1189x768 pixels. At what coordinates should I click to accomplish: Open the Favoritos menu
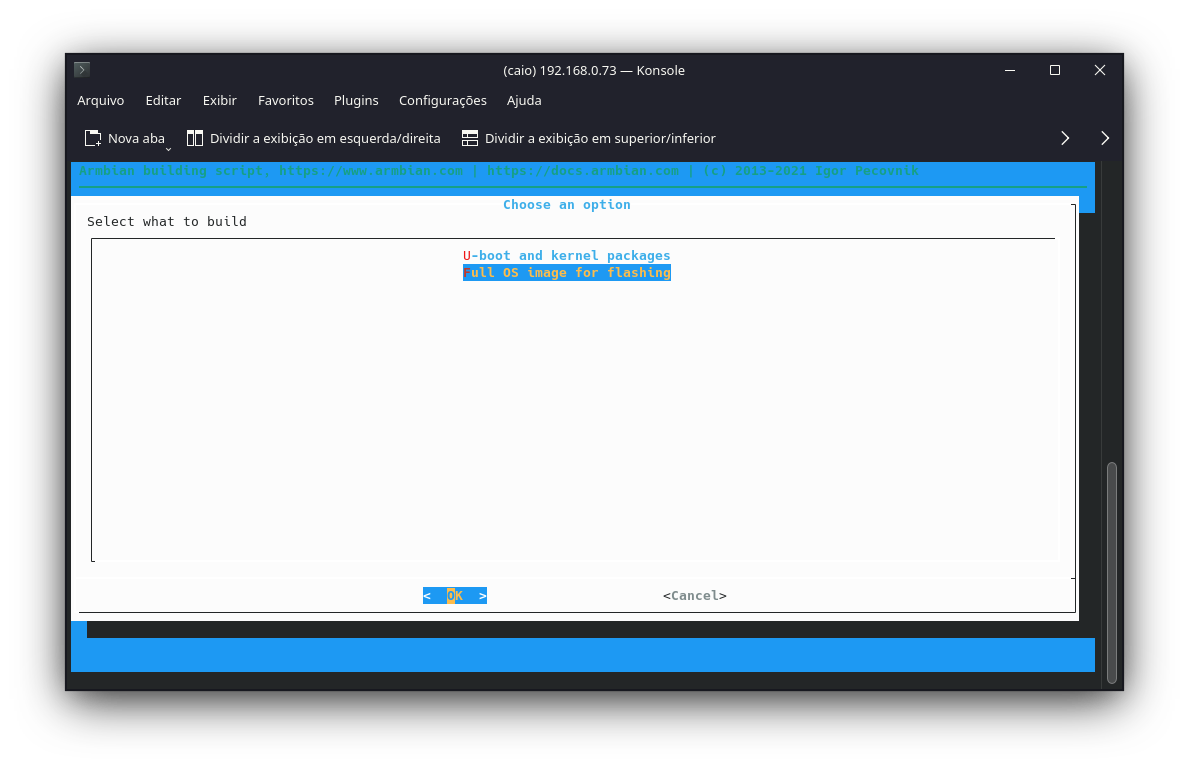click(x=285, y=101)
